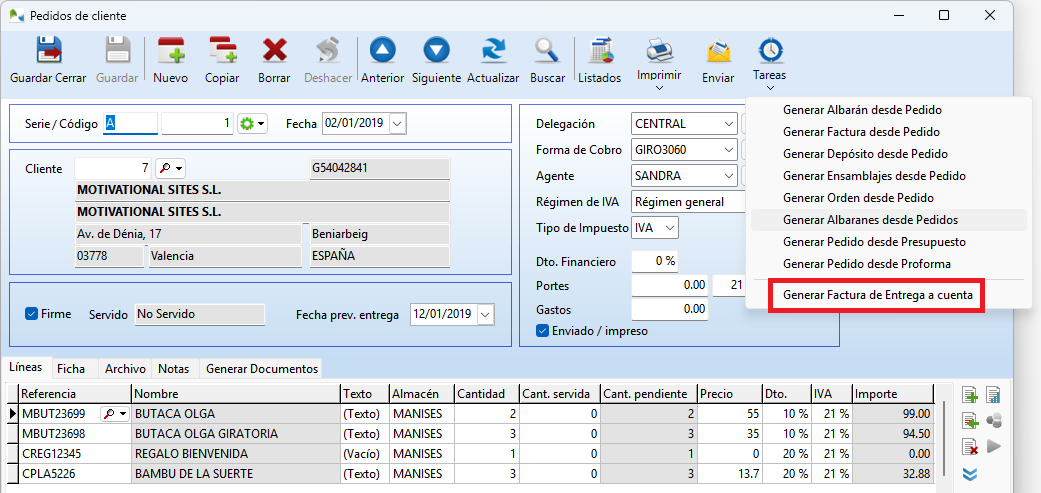Open the Listados reports icon

pyautogui.click(x=600, y=50)
